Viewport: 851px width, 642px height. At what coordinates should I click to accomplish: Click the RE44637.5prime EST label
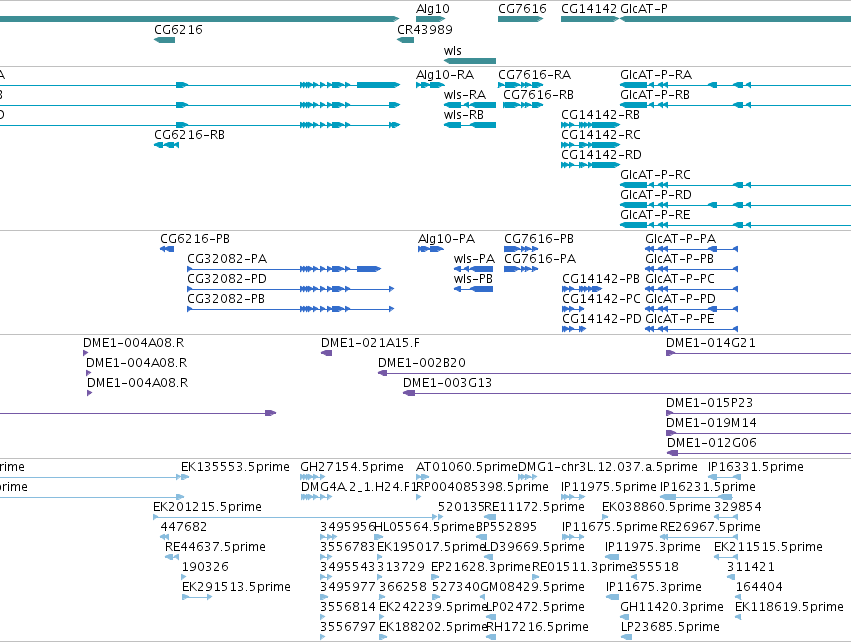[x=215, y=547]
